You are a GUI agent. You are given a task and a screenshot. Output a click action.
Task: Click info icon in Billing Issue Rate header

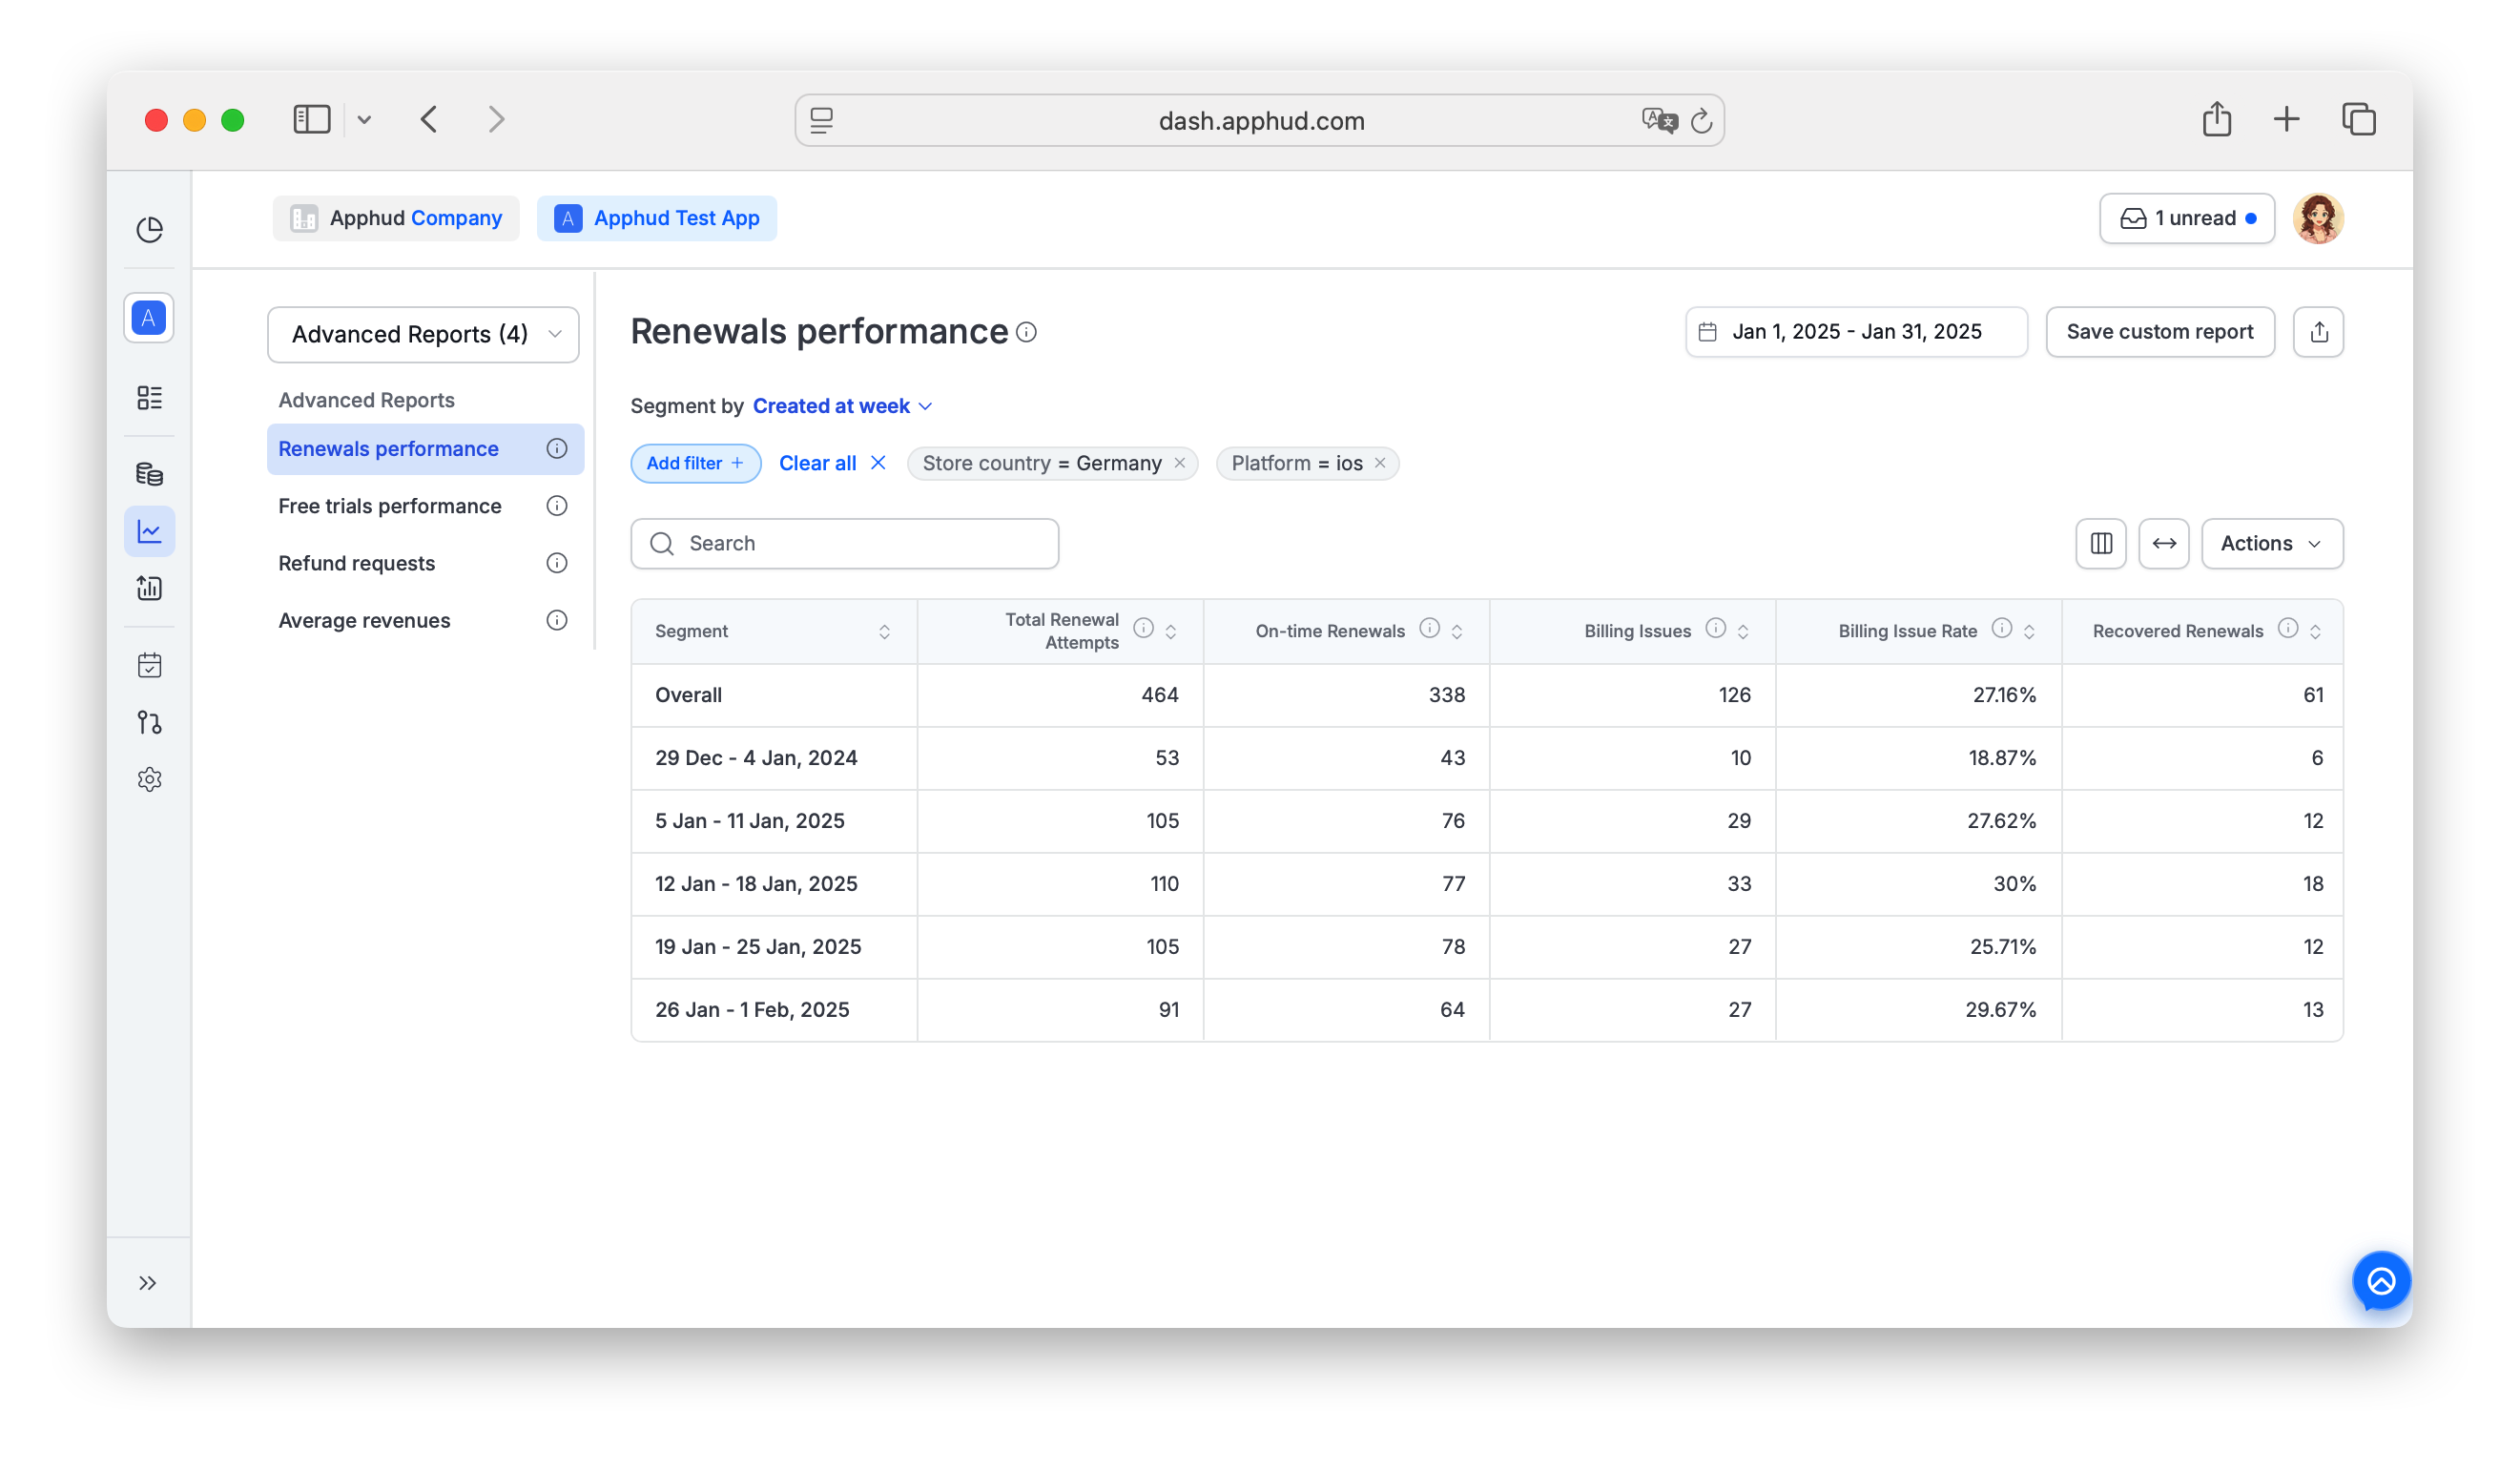coord(2001,628)
